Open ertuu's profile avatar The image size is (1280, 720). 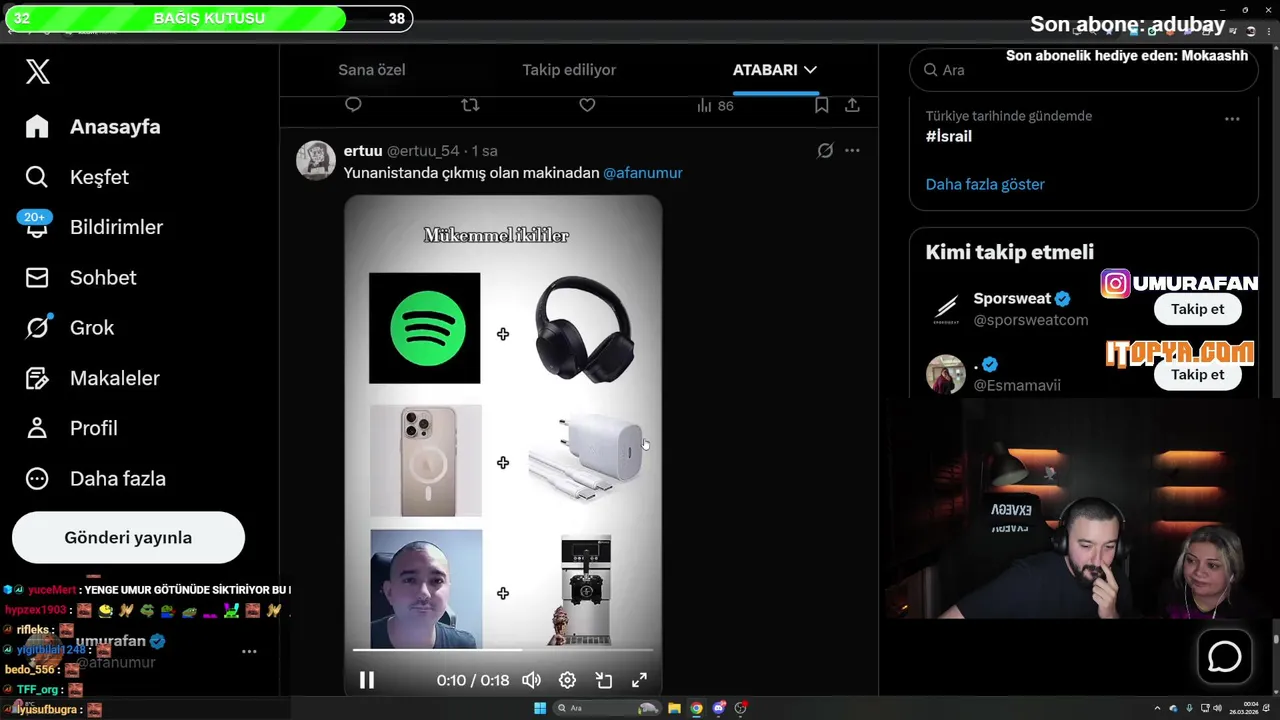315,160
